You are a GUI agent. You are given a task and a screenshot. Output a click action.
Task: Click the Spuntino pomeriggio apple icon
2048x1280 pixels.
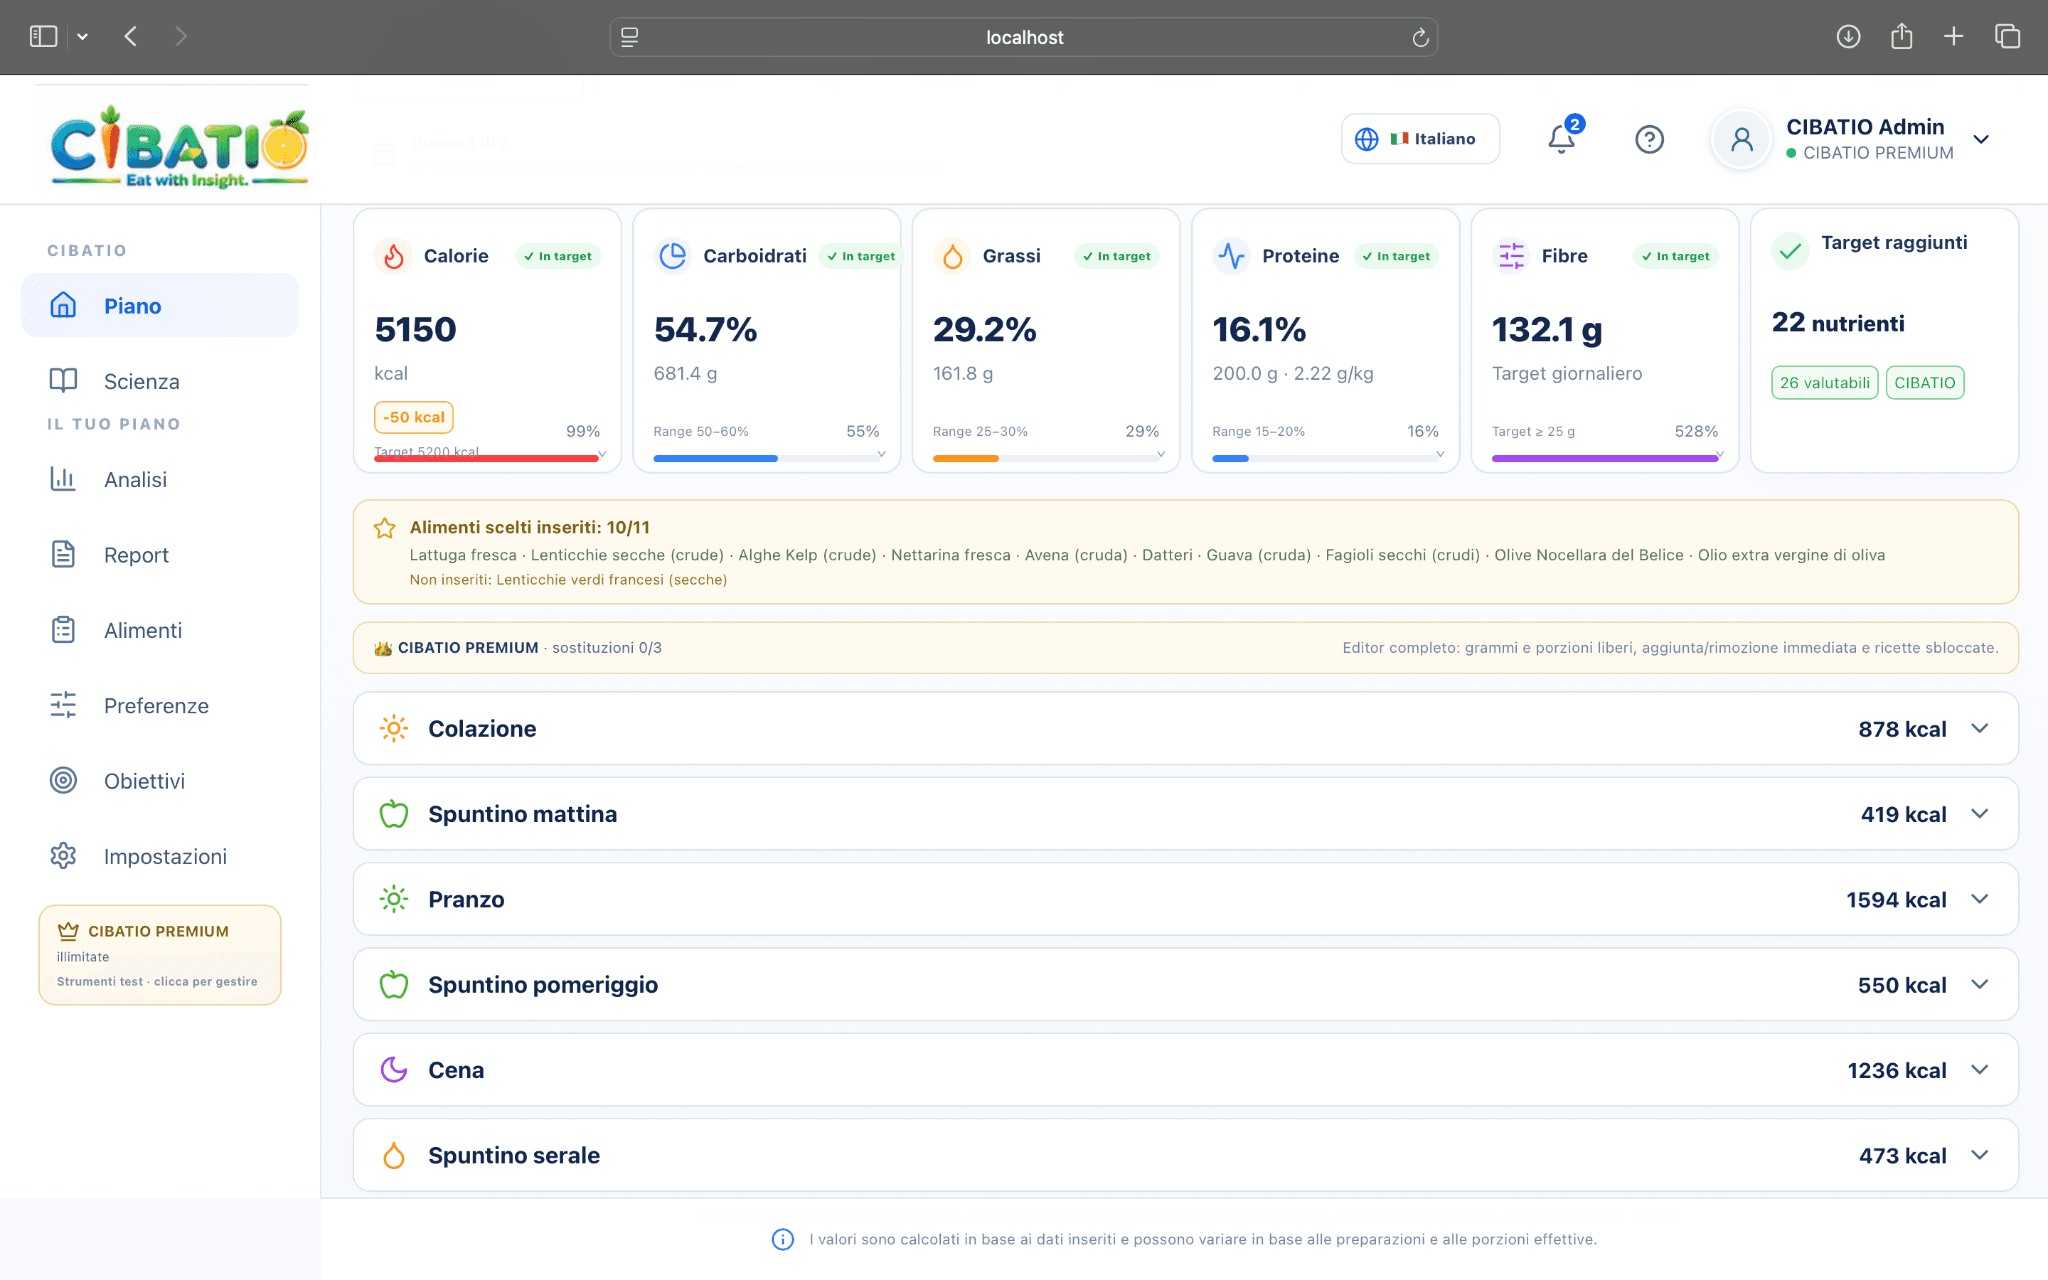click(394, 985)
